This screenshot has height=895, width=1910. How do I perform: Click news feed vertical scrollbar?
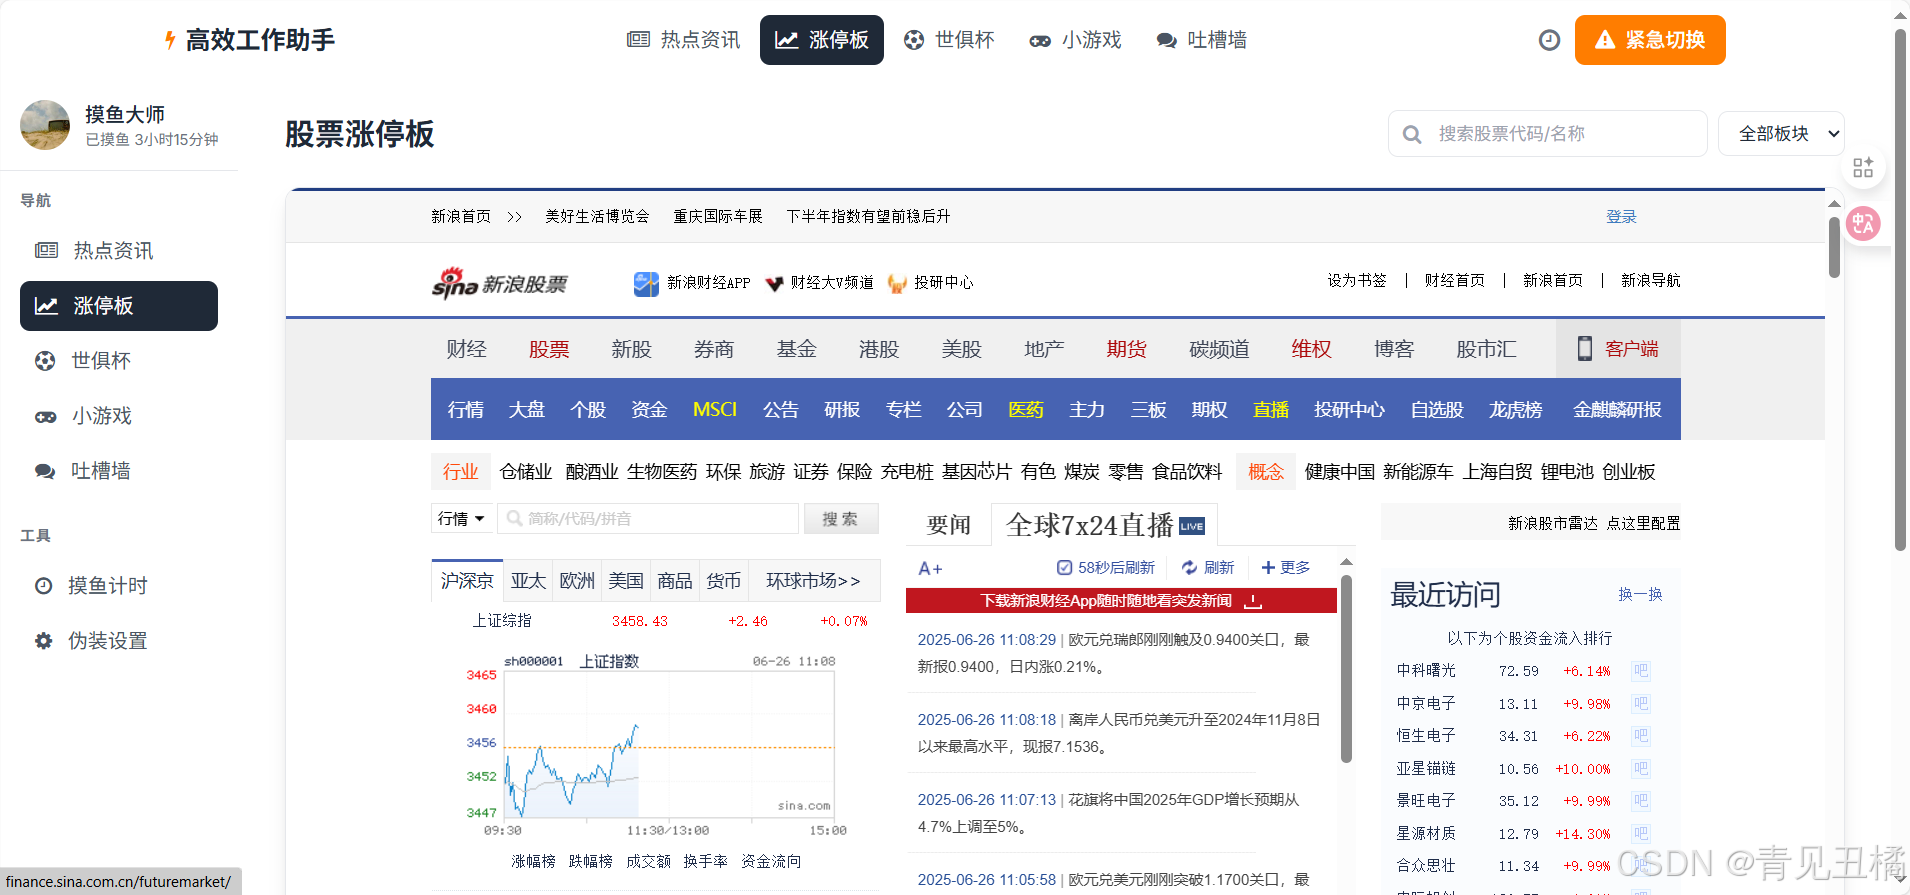1346,670
